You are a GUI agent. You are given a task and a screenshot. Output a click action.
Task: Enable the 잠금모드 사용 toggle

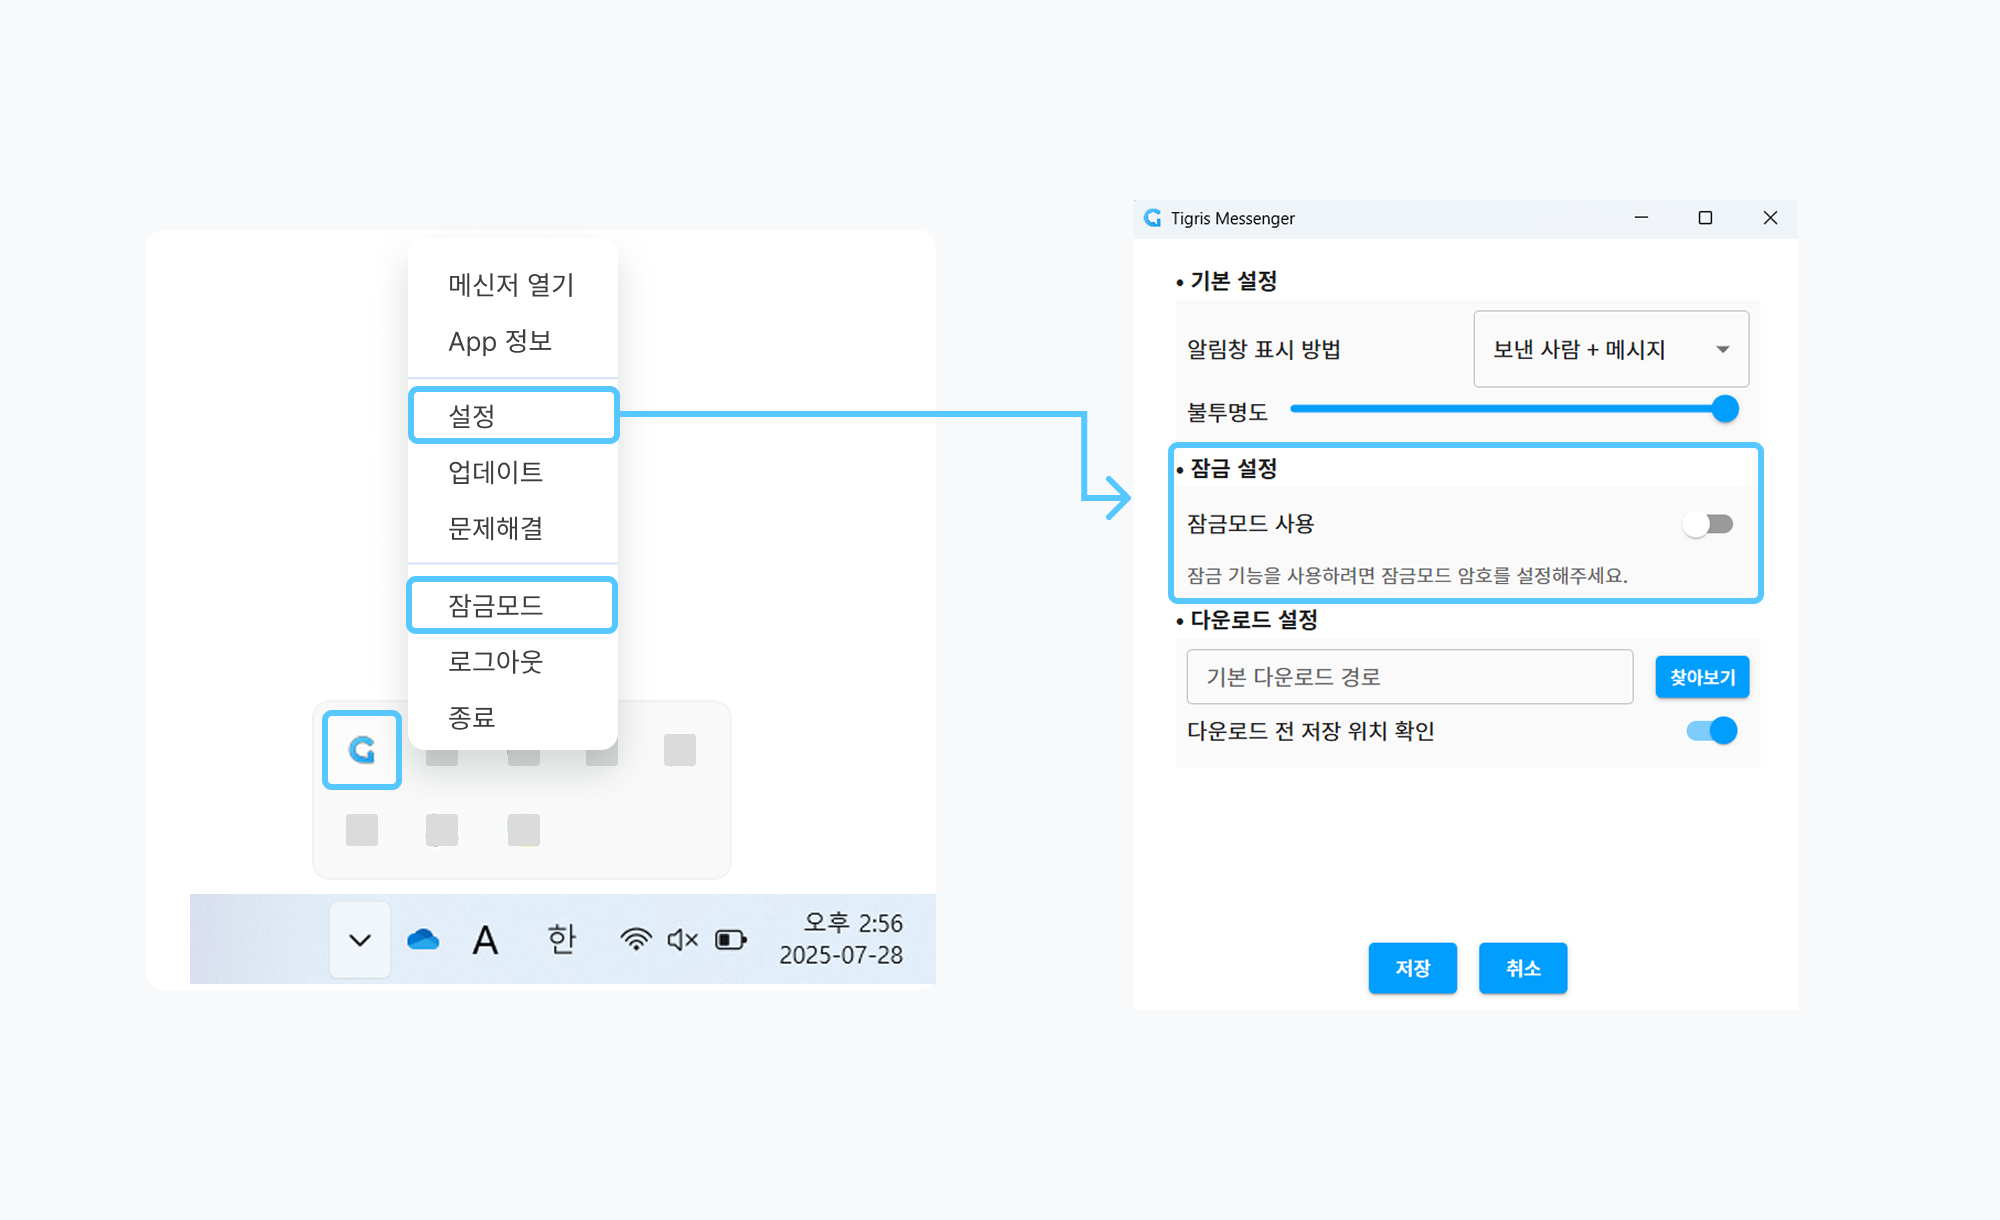click(x=1708, y=524)
